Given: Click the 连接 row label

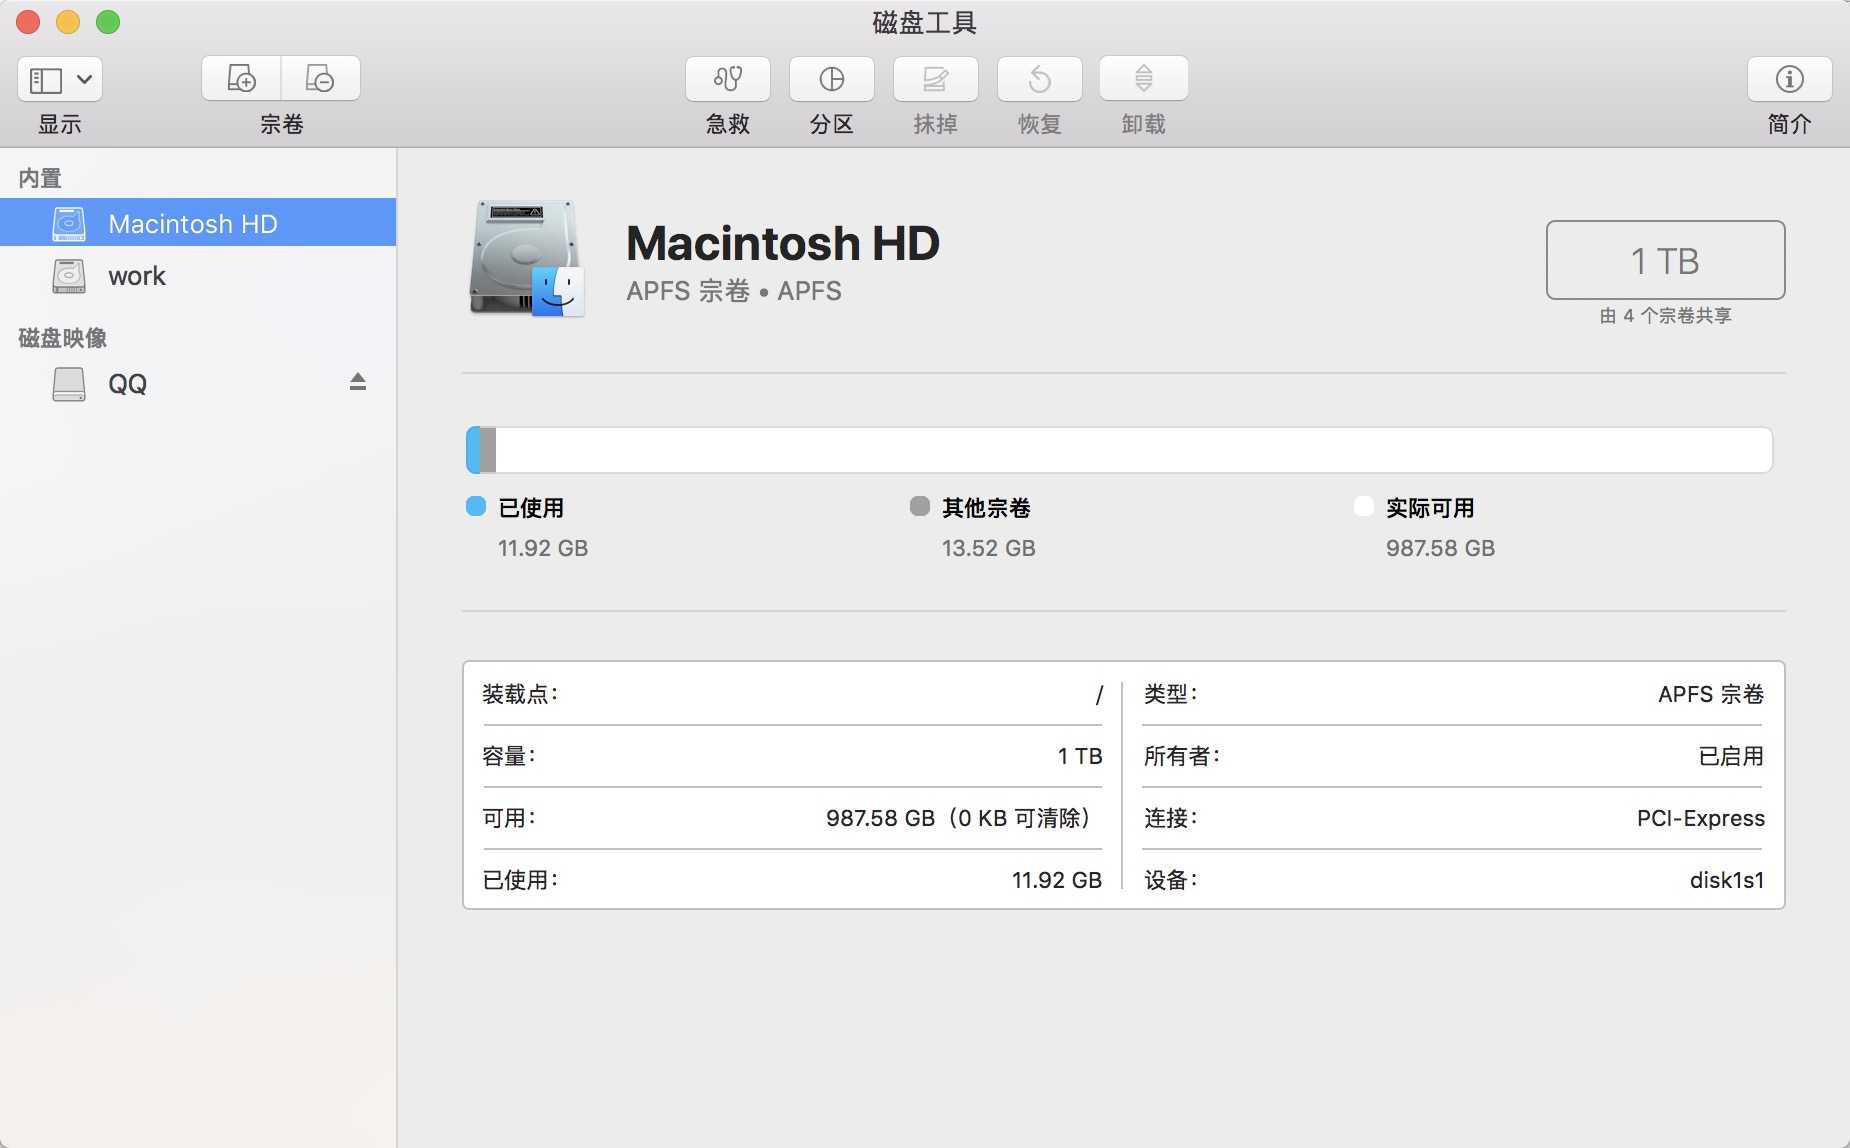Looking at the screenshot, I should tap(1171, 818).
